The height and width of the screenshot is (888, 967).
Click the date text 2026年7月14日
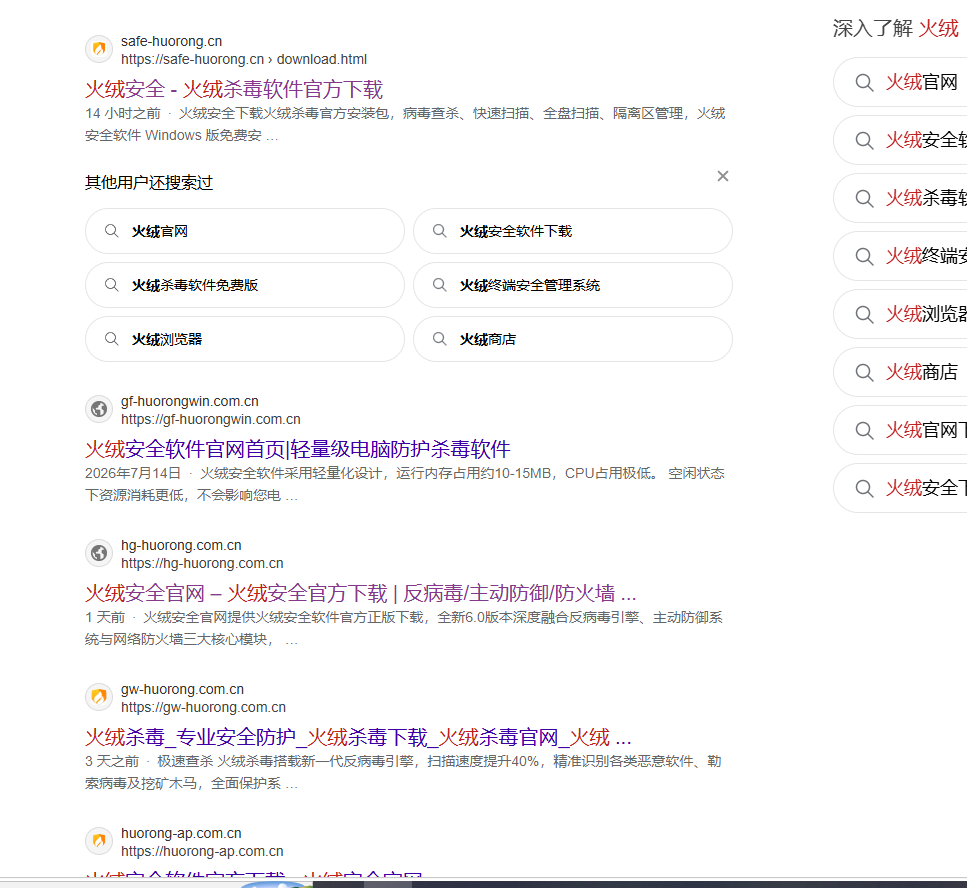pyautogui.click(x=133, y=473)
